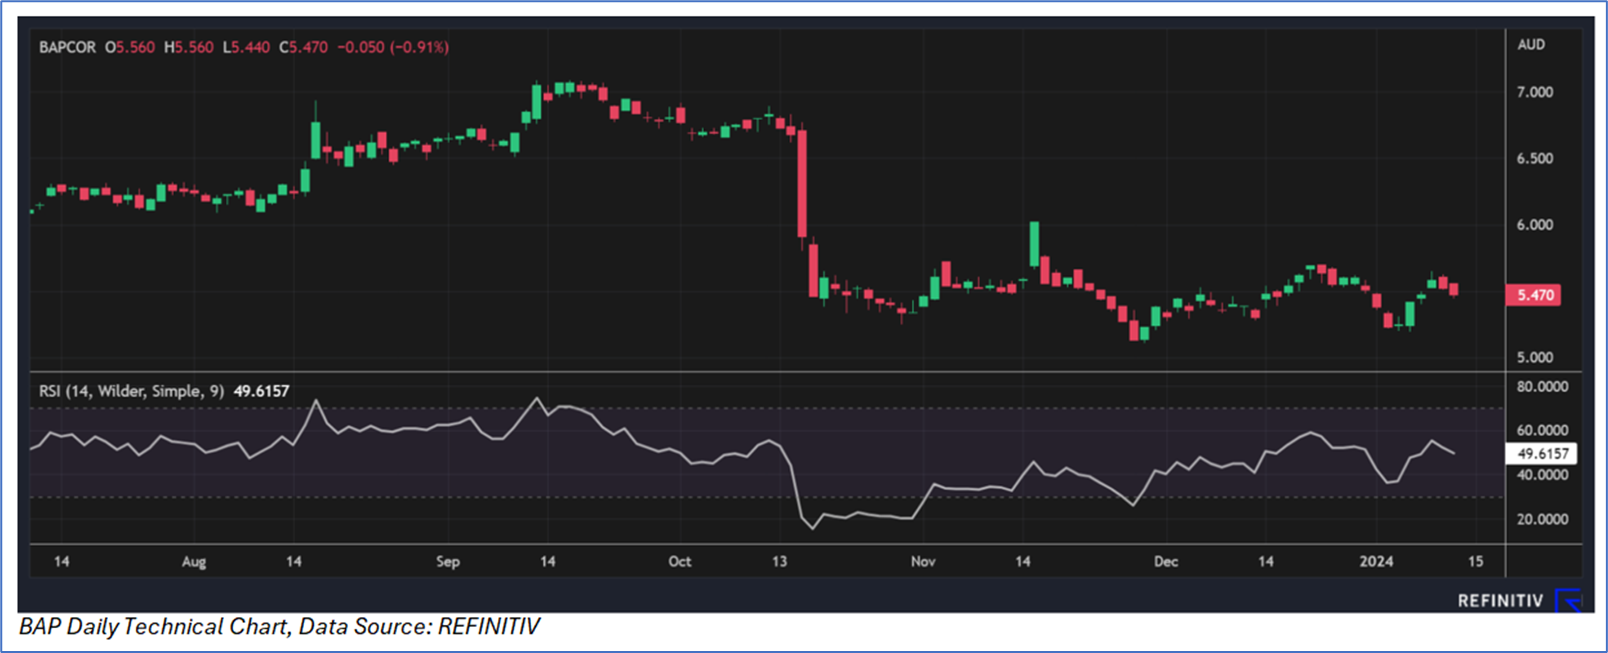Click the close price C5.470 value

(303, 47)
